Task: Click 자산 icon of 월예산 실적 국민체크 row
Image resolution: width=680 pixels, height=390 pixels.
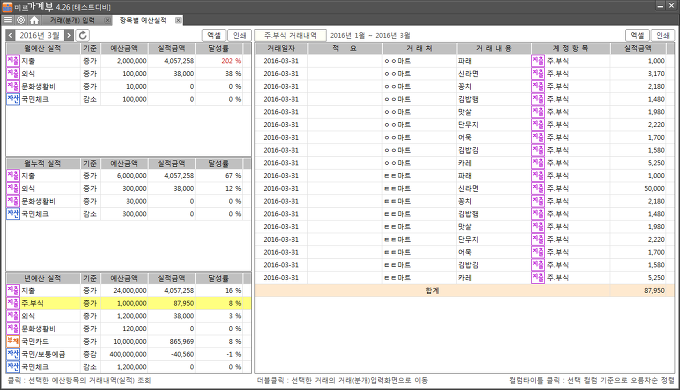Action: [x=13, y=99]
